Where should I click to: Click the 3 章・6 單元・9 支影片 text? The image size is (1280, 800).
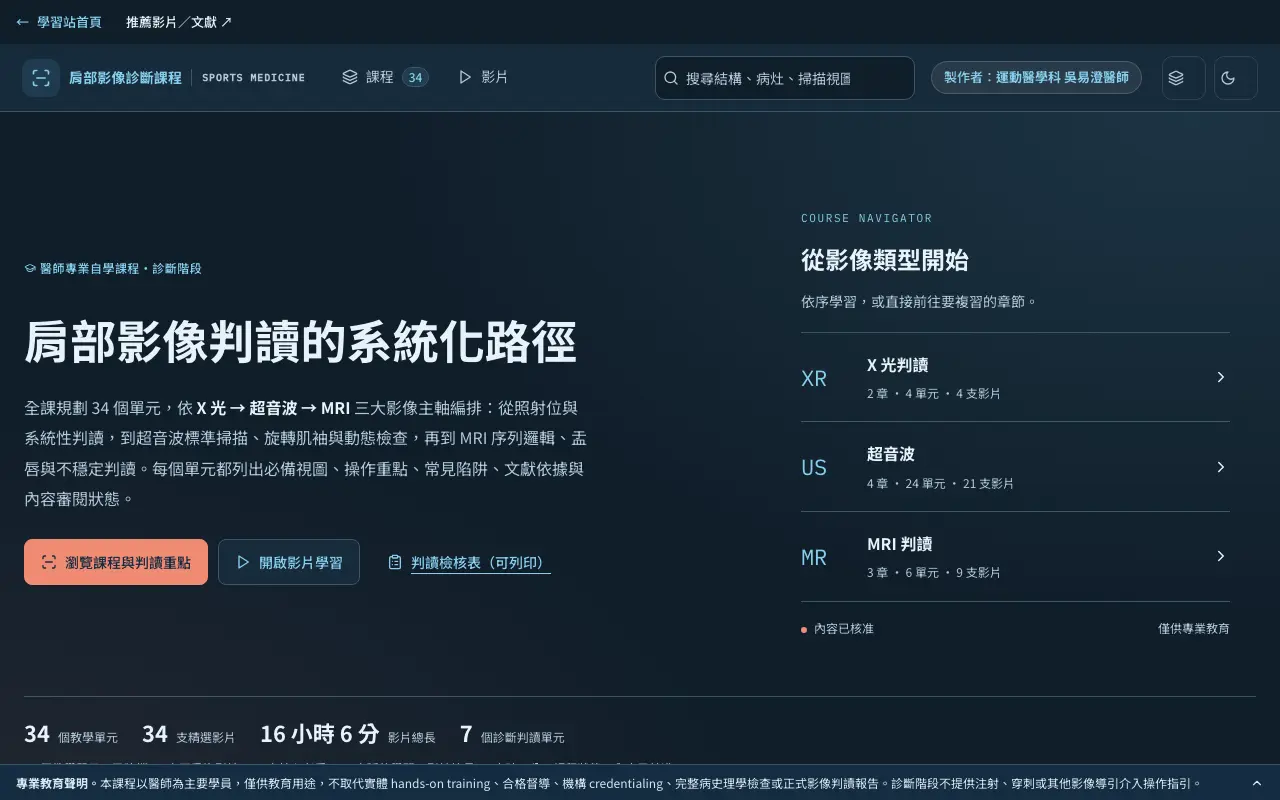click(934, 573)
